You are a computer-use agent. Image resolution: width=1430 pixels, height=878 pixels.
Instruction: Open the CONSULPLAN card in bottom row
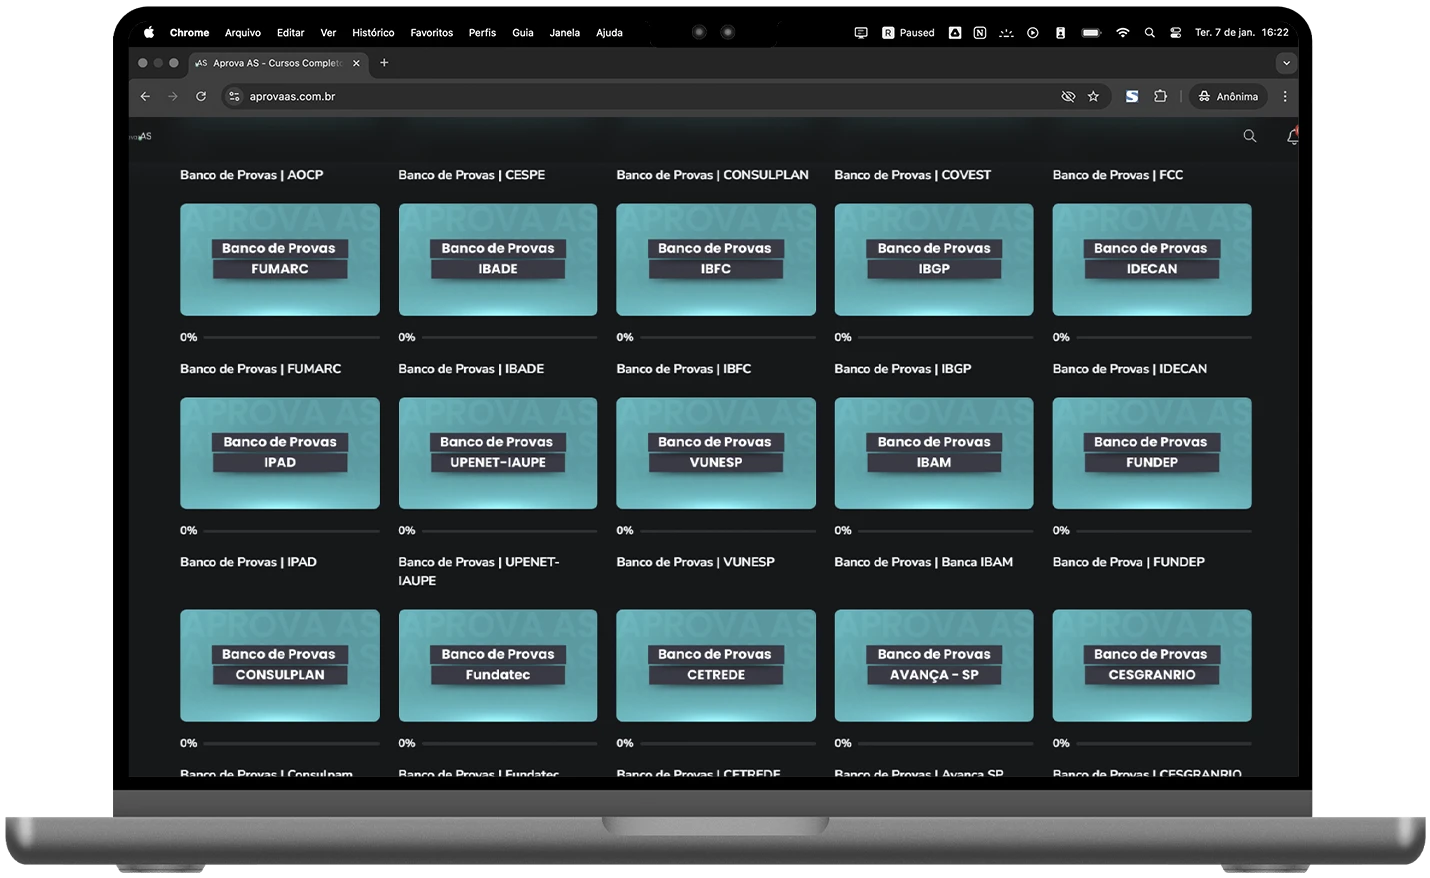coord(280,666)
